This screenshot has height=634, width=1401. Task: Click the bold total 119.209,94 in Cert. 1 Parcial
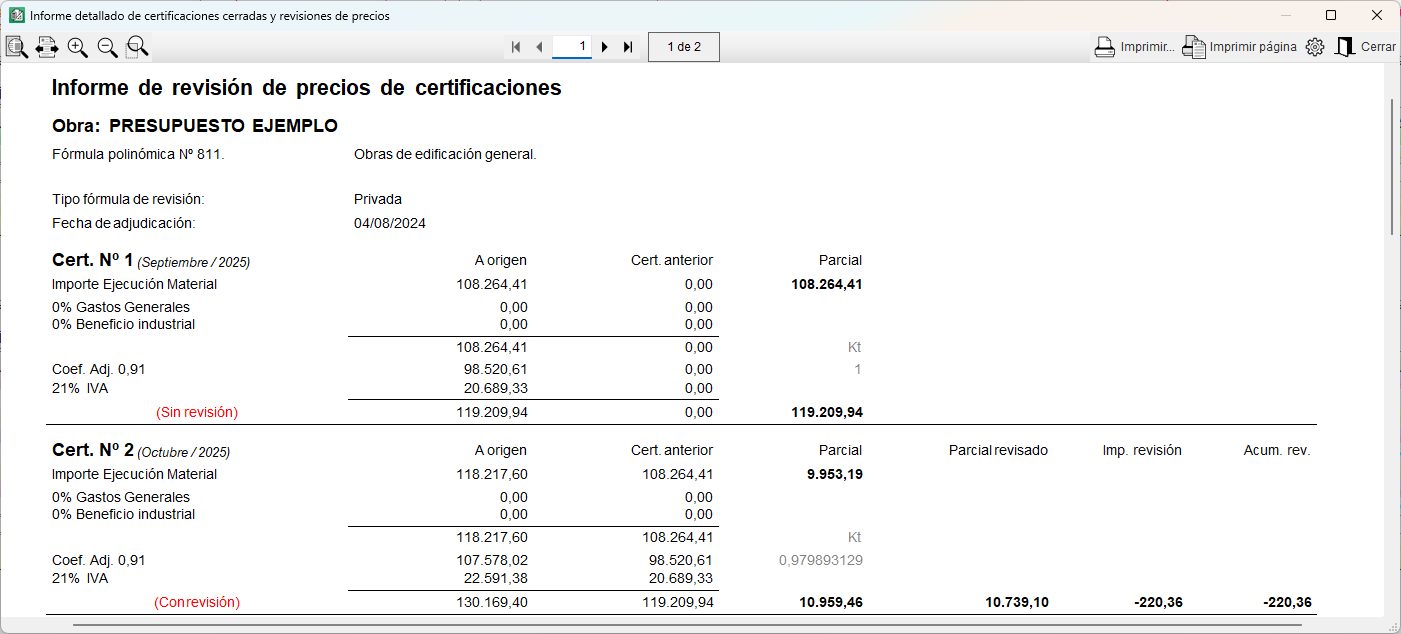826,412
